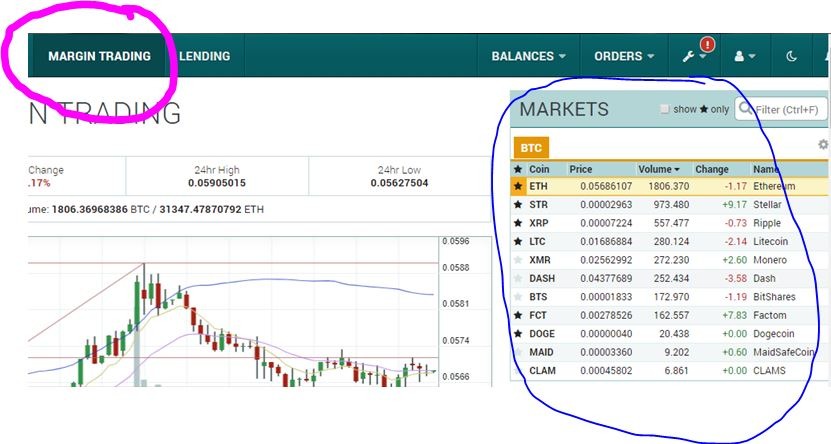Viewport: 831px width, 444px height.
Task: Click the star column header
Action: (x=518, y=169)
